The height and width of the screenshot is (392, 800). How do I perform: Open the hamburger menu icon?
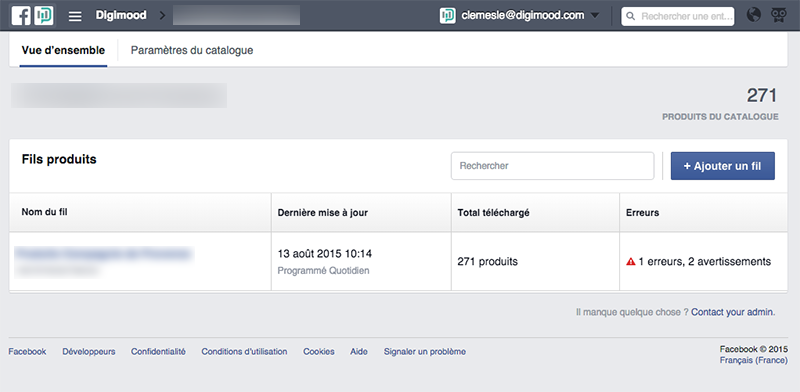click(75, 16)
